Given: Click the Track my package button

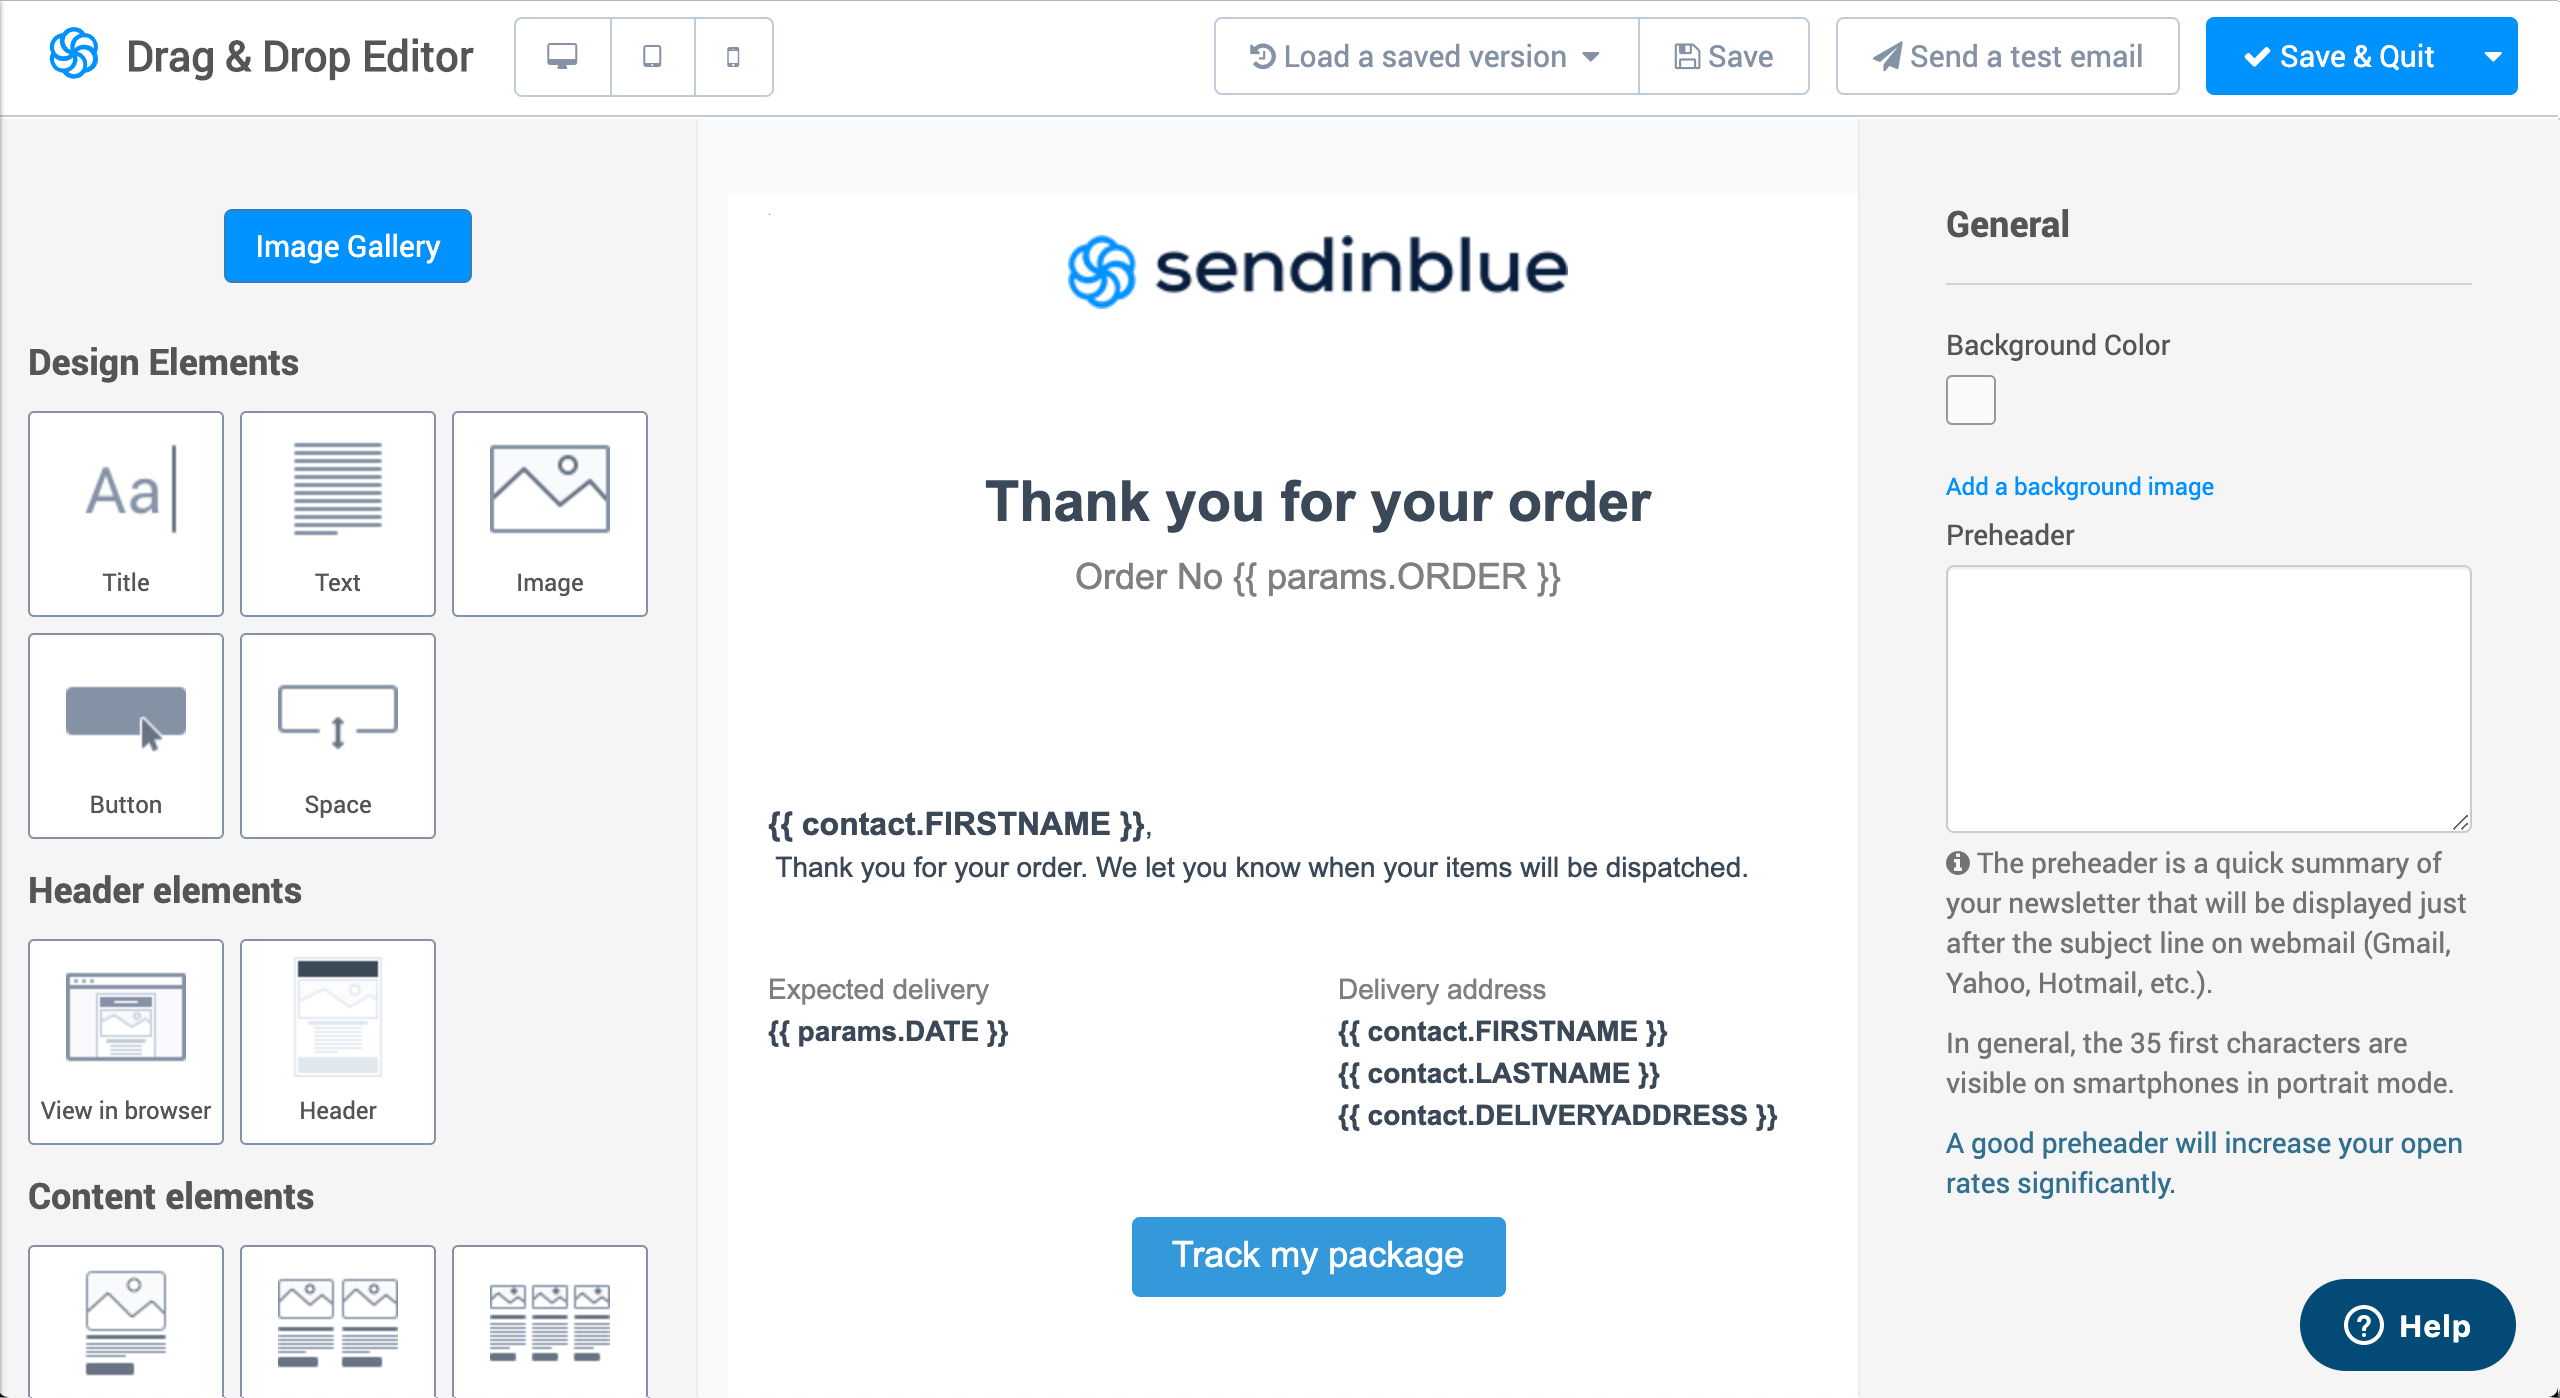Looking at the screenshot, I should coord(1315,1255).
